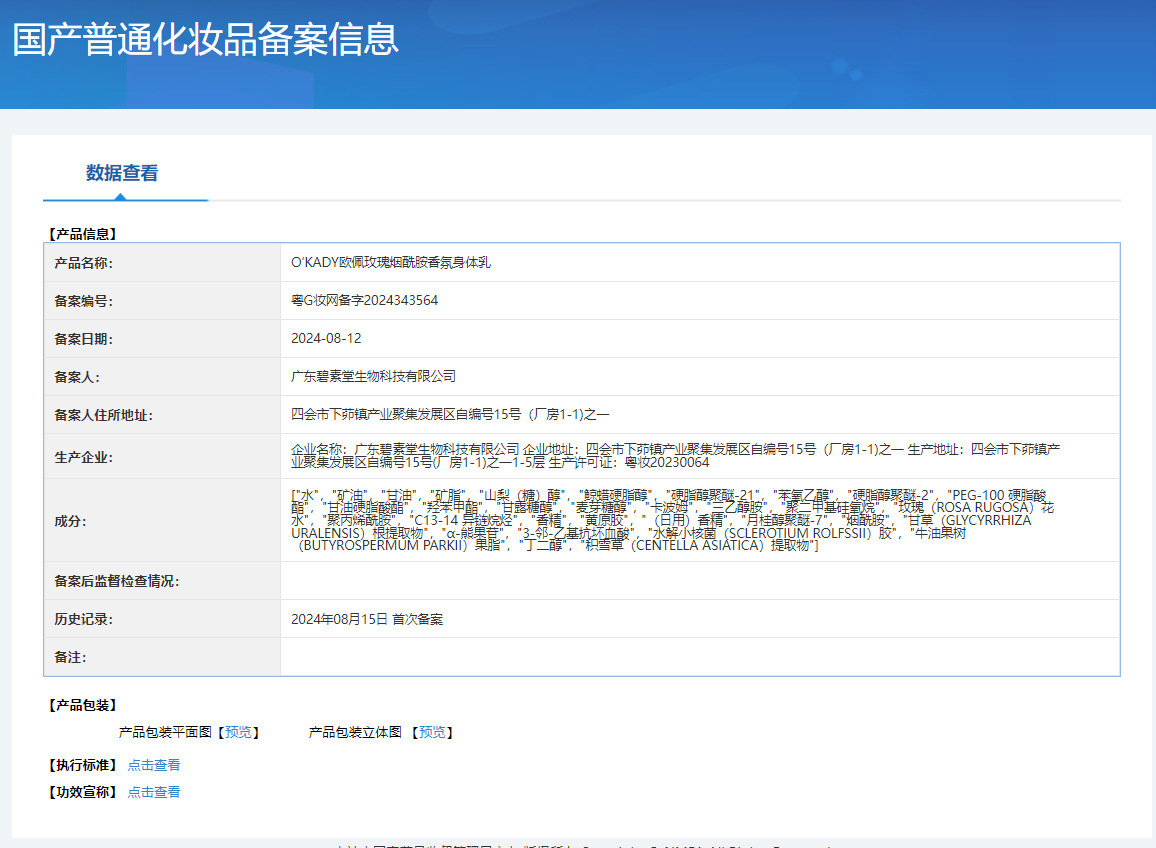Image resolution: width=1156 pixels, height=848 pixels.
Task: Click the 【产品包装】 section heading
Action: [x=83, y=705]
